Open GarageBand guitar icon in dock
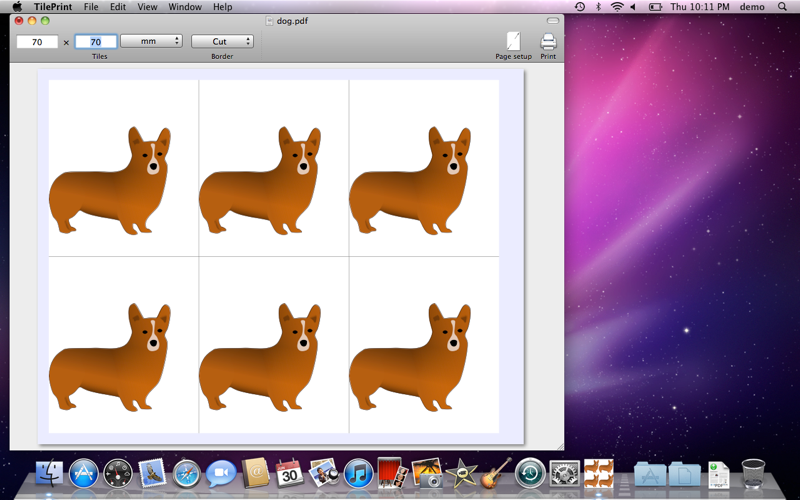Viewport: 800px width, 500px height. pos(495,473)
